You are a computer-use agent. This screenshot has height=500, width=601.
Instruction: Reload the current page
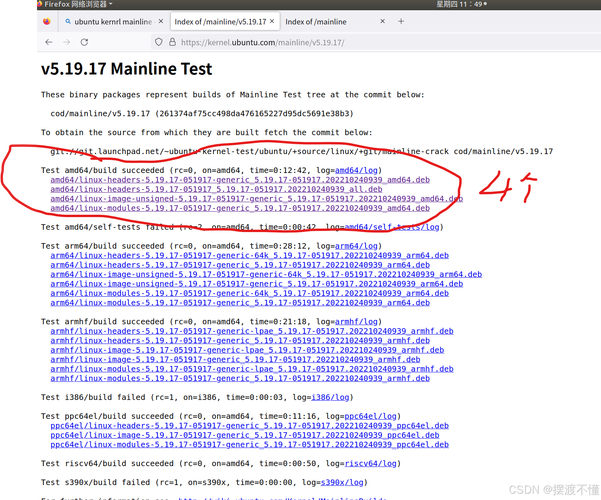(x=85, y=42)
